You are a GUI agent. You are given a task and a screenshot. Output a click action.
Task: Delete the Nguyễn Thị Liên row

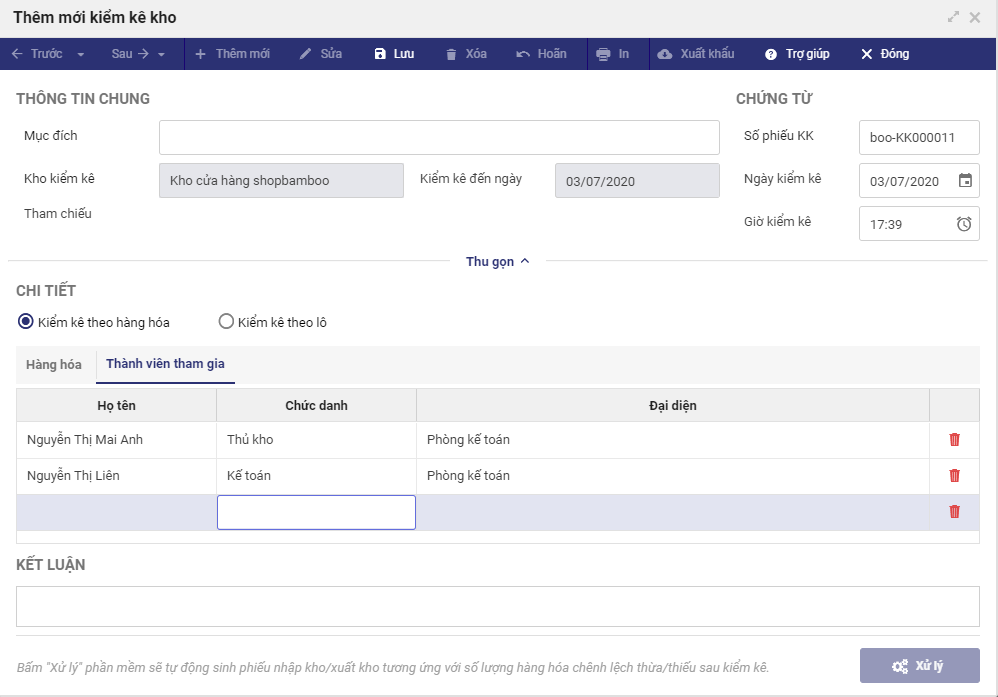[954, 476]
